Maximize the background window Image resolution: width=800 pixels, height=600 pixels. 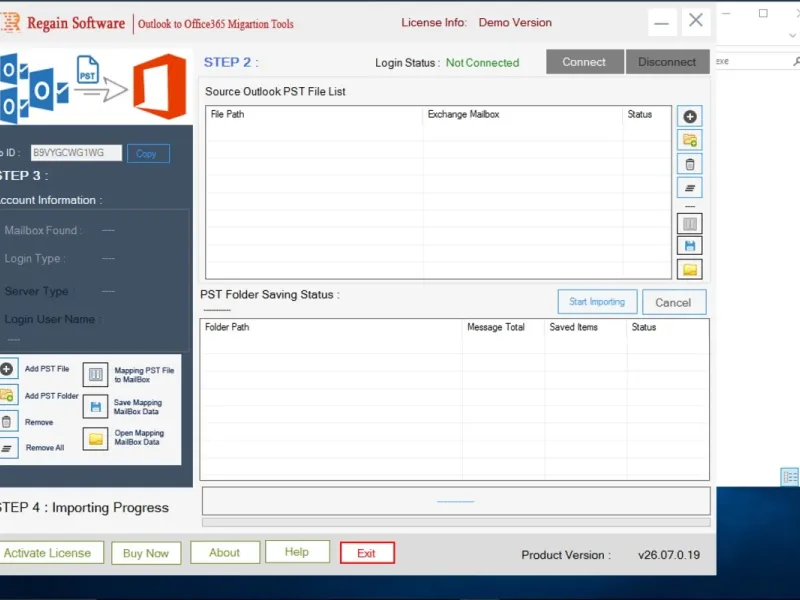click(x=763, y=13)
